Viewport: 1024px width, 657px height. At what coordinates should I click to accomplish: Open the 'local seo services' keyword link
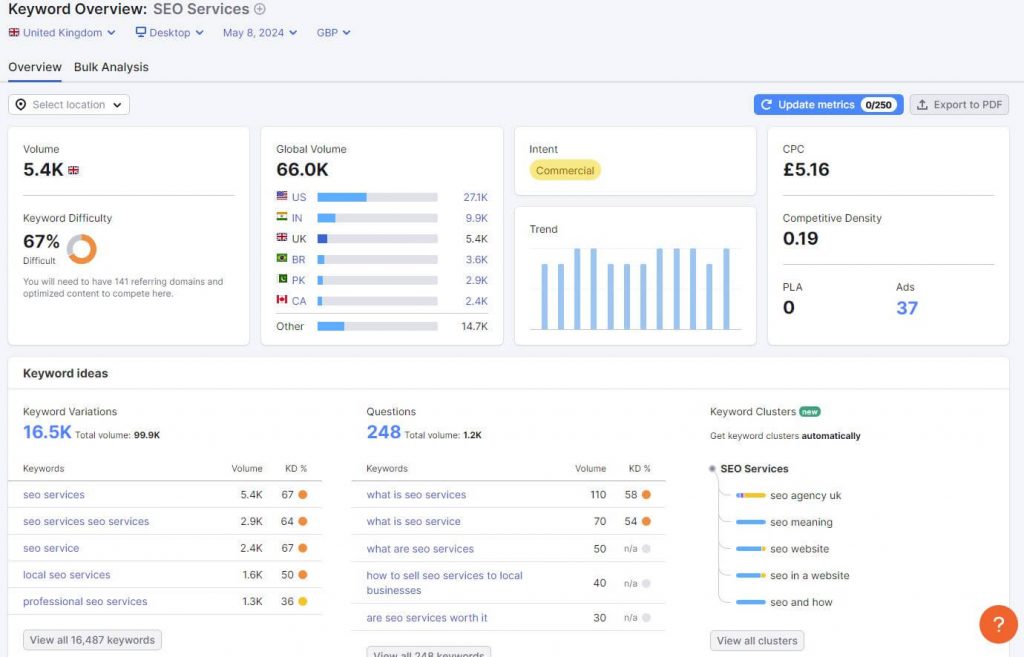(67, 575)
